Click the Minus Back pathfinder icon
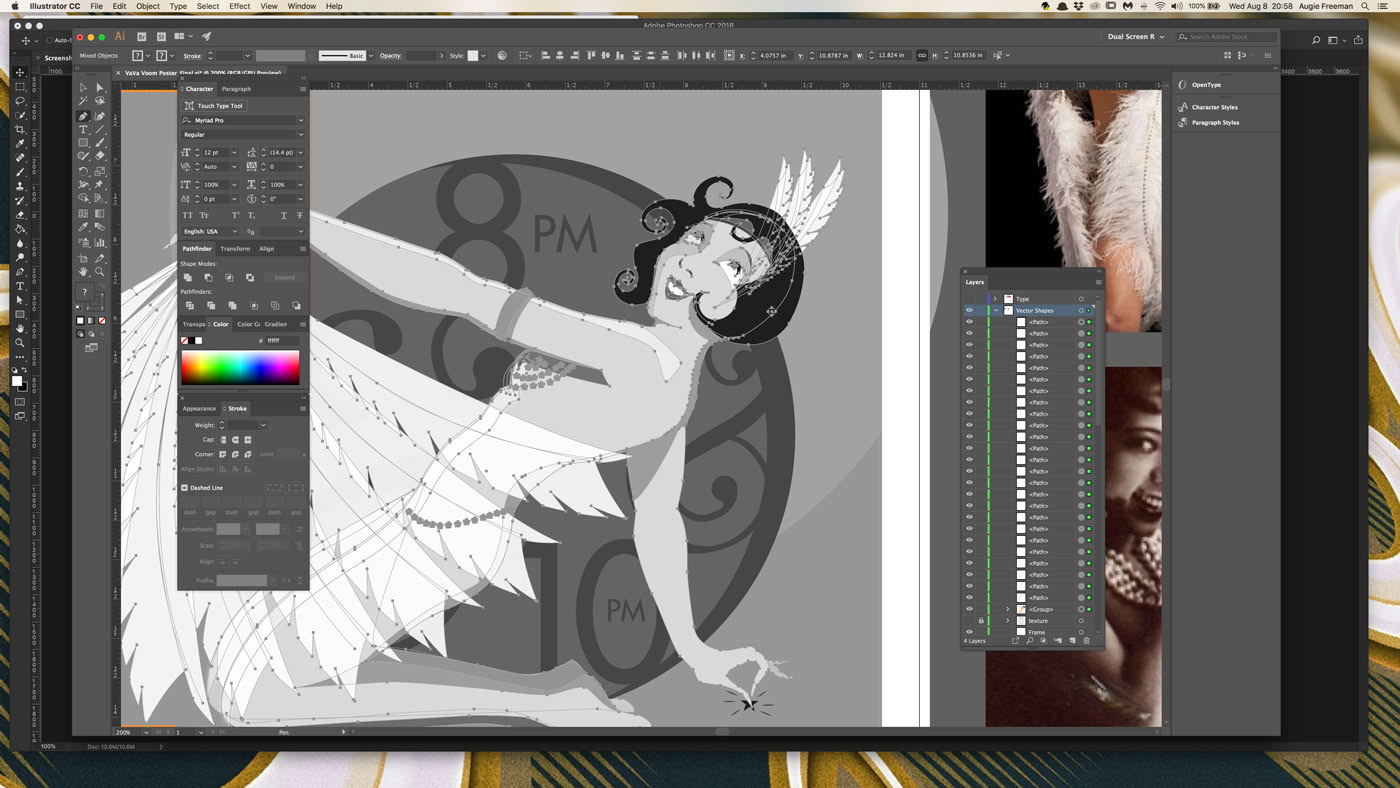The width and height of the screenshot is (1400, 788). pyautogui.click(x=296, y=305)
